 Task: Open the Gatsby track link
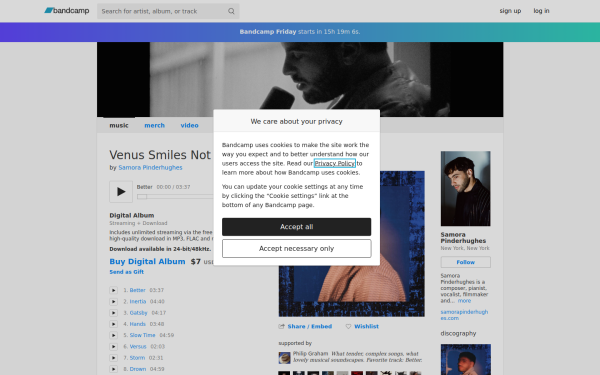pyautogui.click(x=139, y=313)
